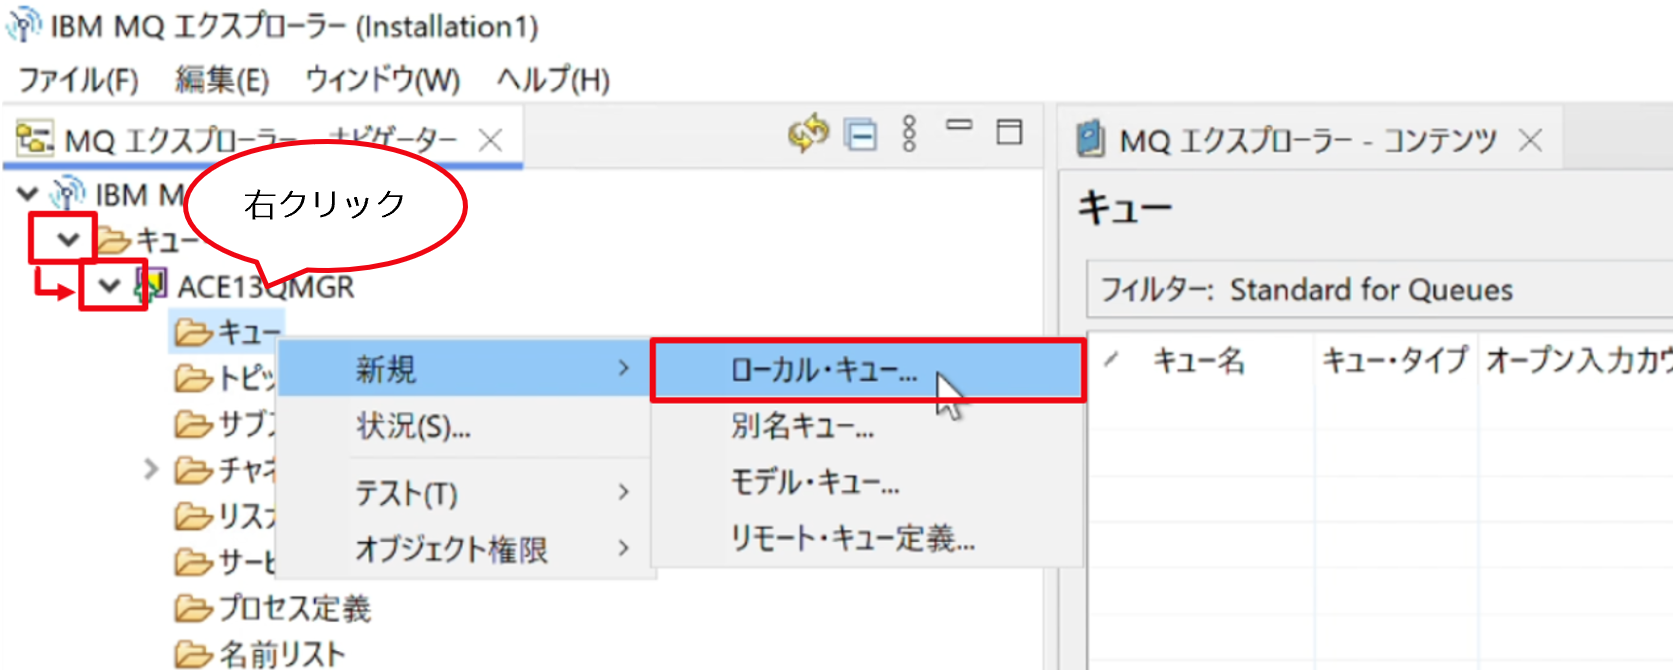This screenshot has width=1673, height=670.
Task: Click the フィルター: Standard for Queues bar
Action: tap(1380, 290)
